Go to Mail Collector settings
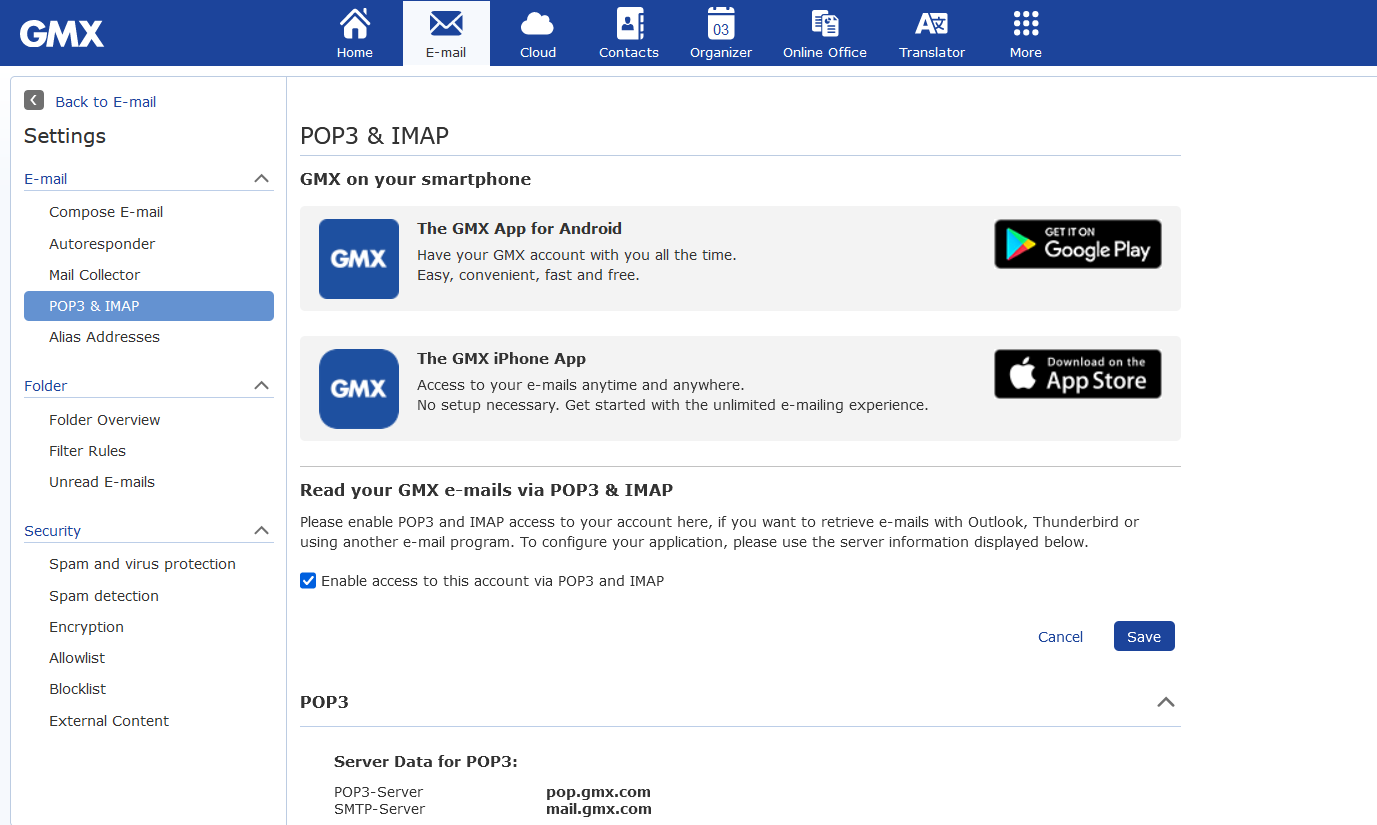Viewport: 1377px width, 825px height. point(95,275)
